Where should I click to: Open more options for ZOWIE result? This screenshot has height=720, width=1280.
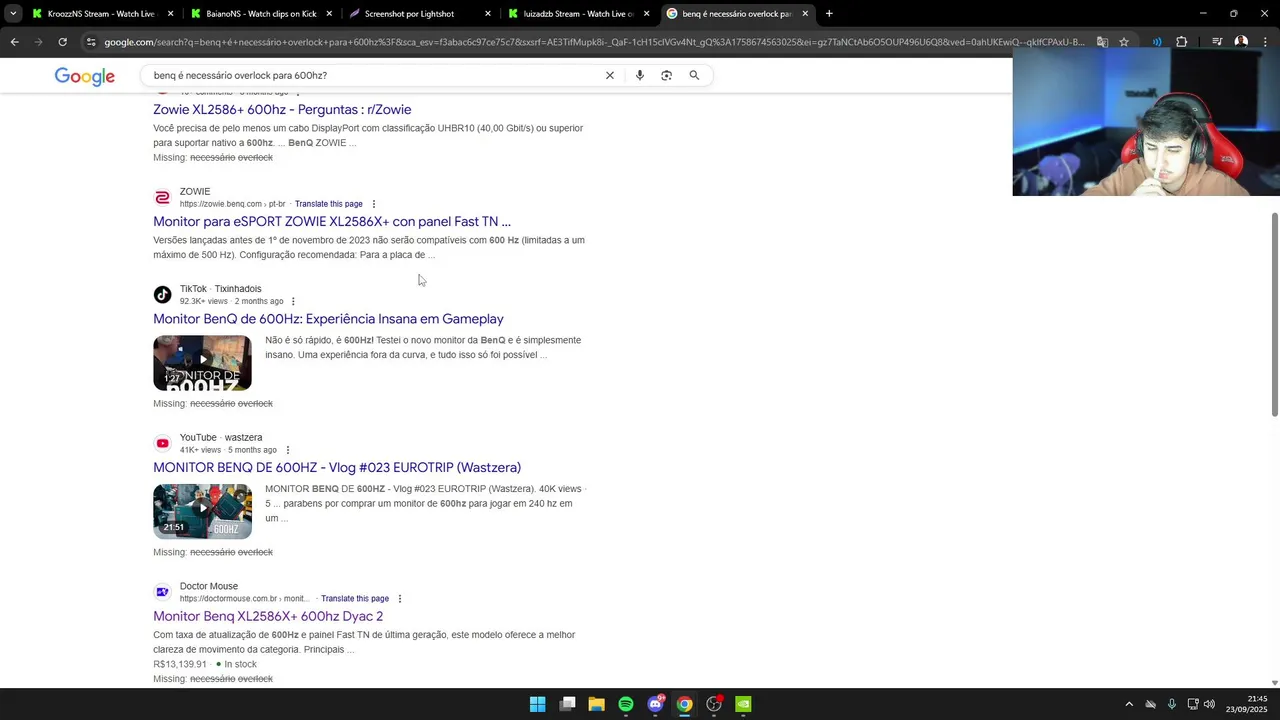374,204
